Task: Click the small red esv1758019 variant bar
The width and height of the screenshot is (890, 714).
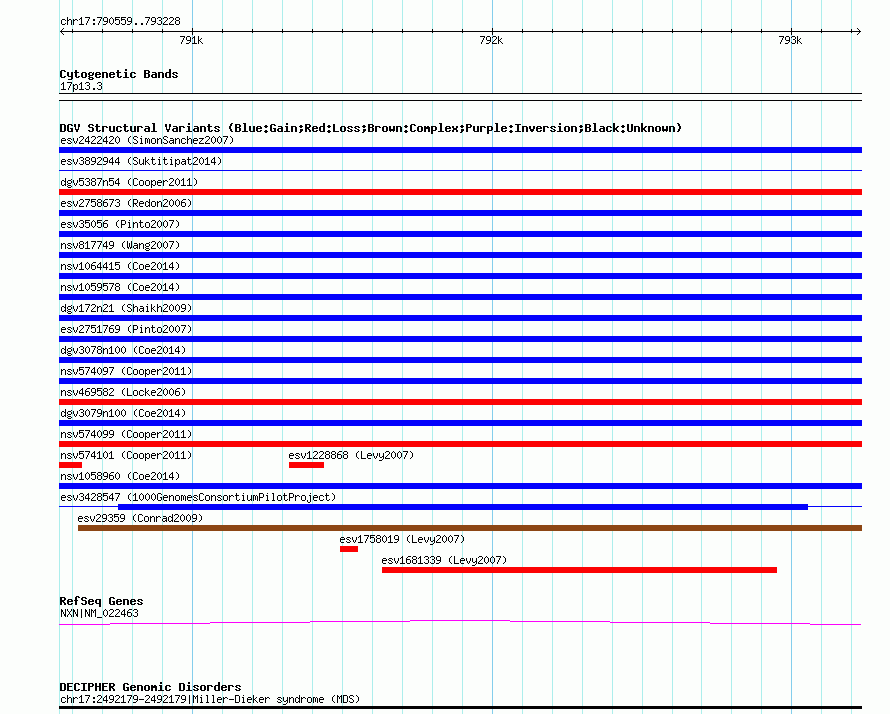Action: coord(348,549)
